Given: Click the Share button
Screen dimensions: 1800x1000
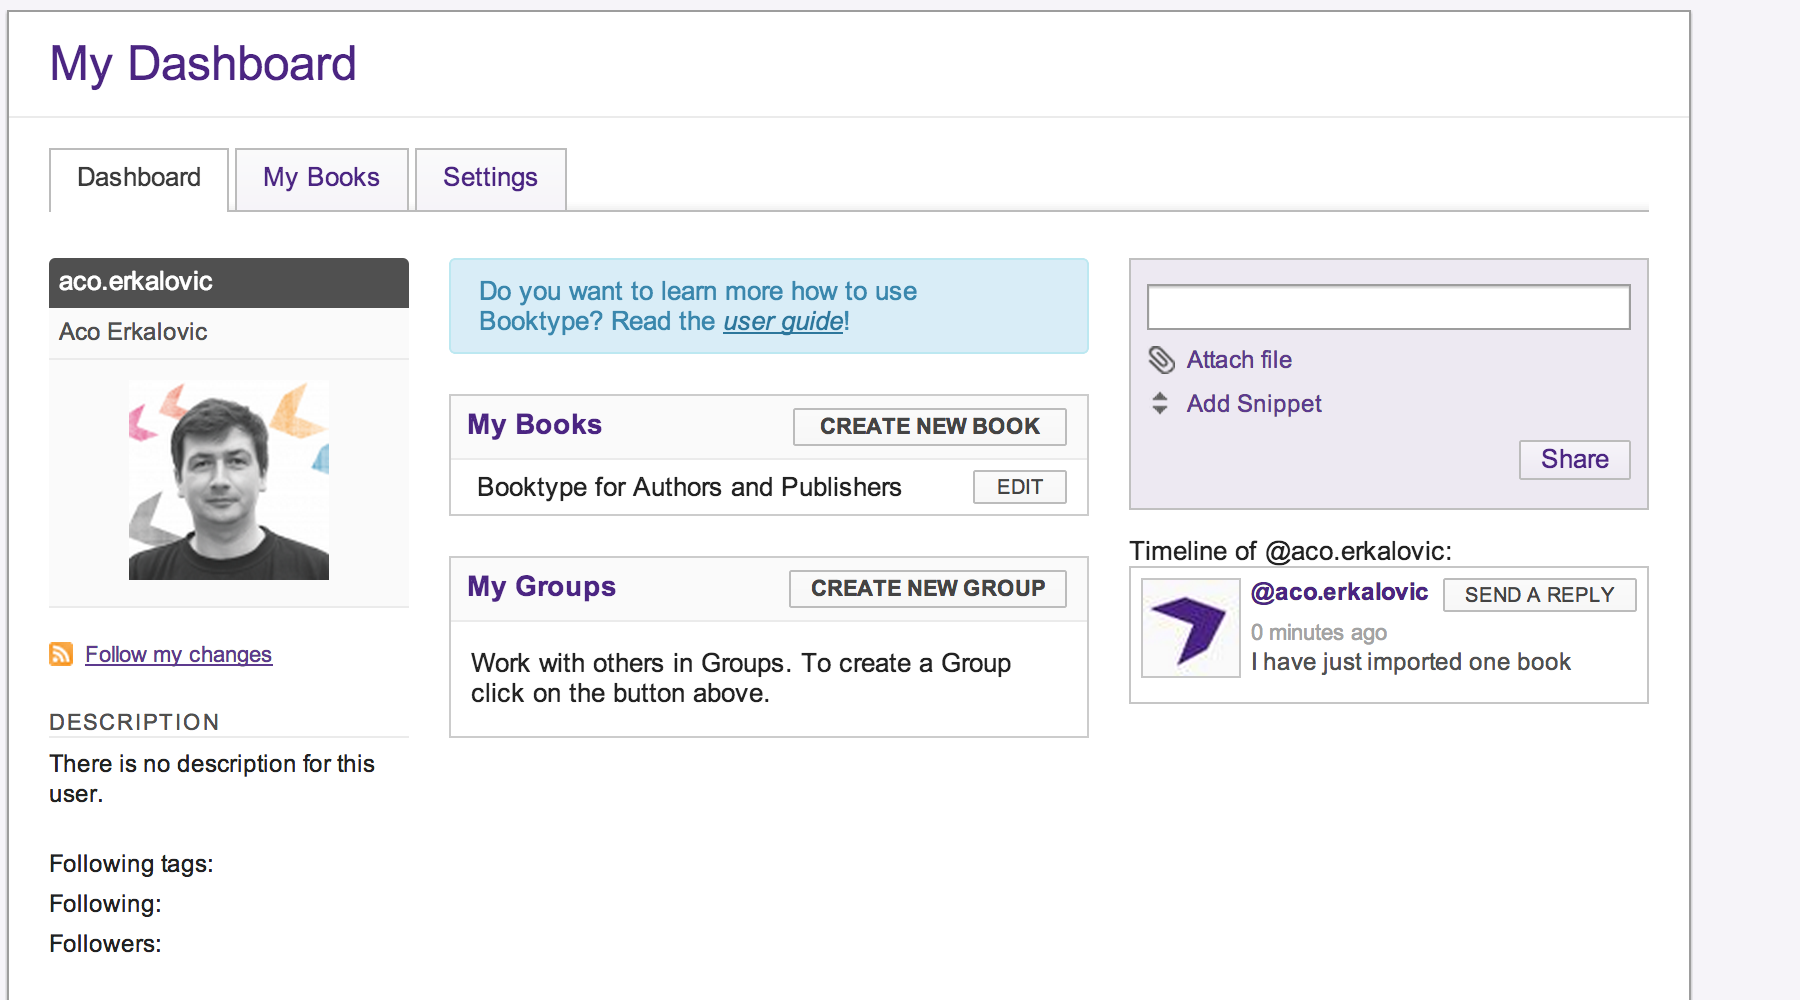Looking at the screenshot, I should pyautogui.click(x=1574, y=459).
